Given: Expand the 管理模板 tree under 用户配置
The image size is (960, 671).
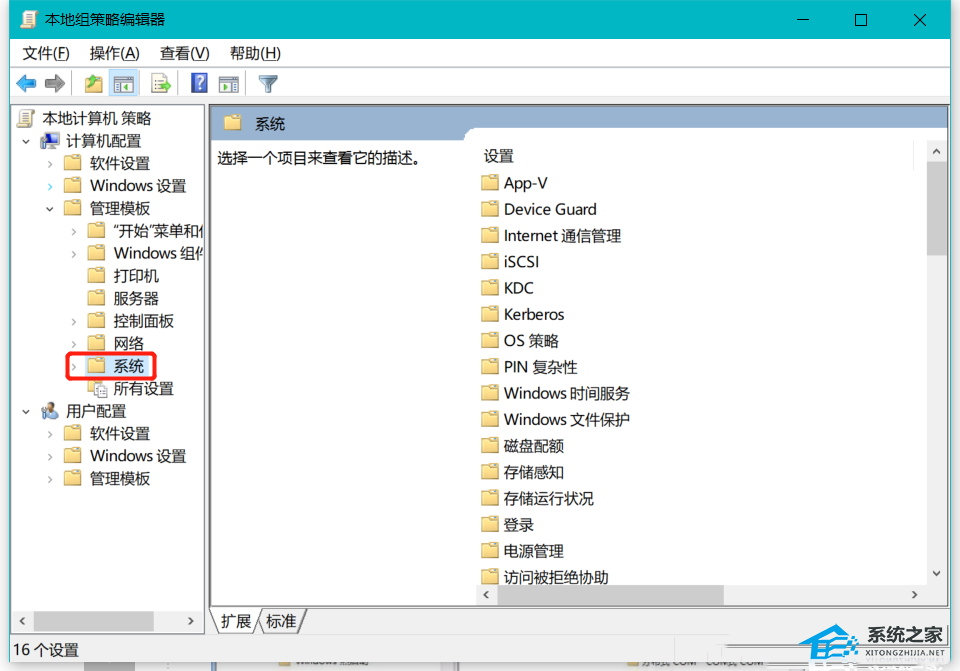Looking at the screenshot, I should 50,478.
